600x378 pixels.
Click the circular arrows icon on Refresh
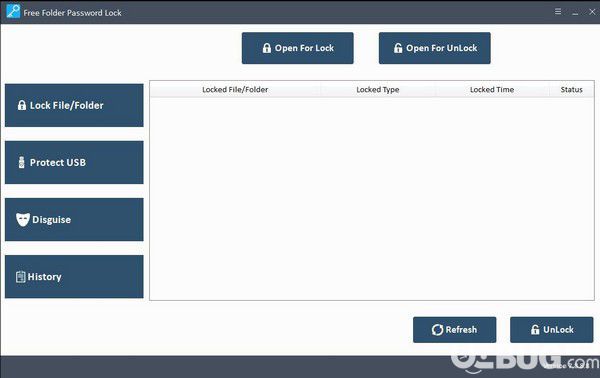437,329
